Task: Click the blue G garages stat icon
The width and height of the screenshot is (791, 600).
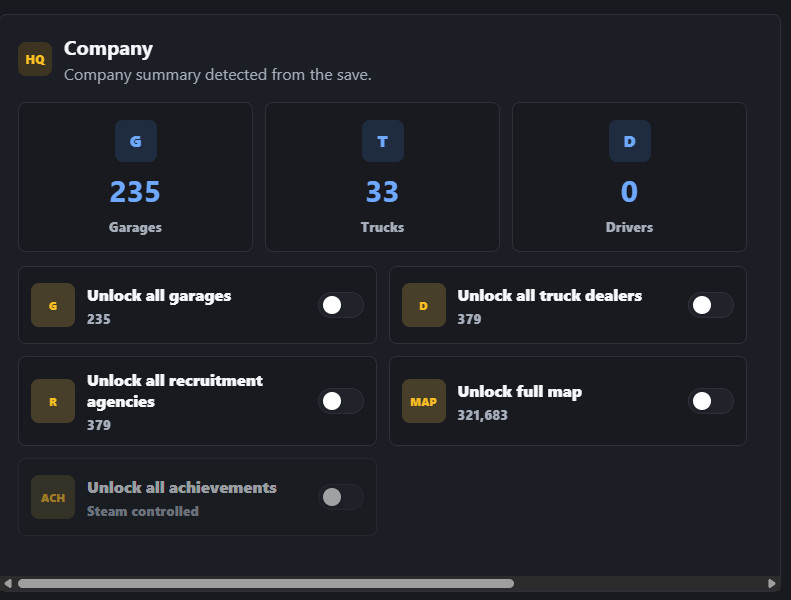Action: click(x=136, y=141)
